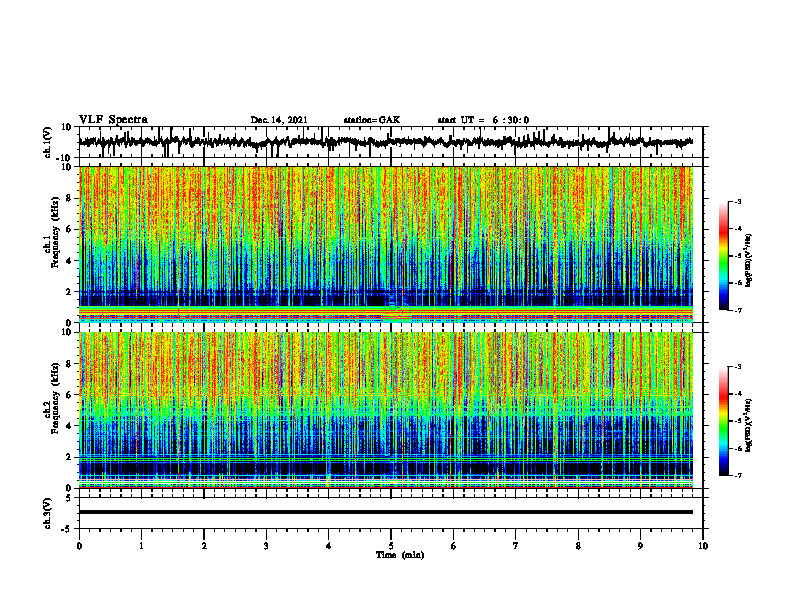Image resolution: width=792 pixels, height=612 pixels.
Task: Click the "2" kHz tick on ch.2 spectrogram axis
Action: [x=70, y=457]
